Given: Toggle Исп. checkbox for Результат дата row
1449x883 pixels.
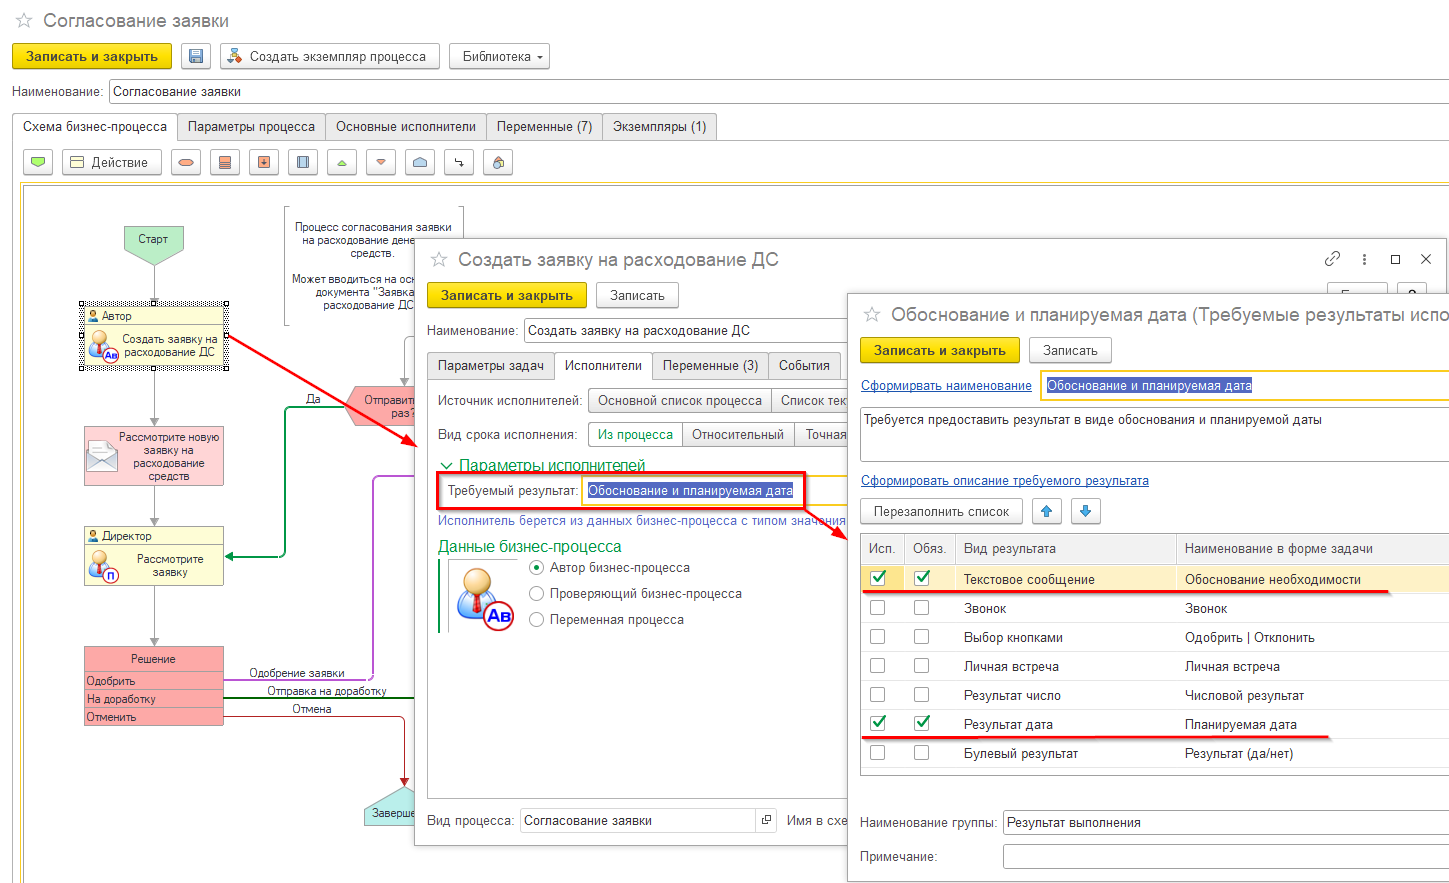Looking at the screenshot, I should click(878, 723).
